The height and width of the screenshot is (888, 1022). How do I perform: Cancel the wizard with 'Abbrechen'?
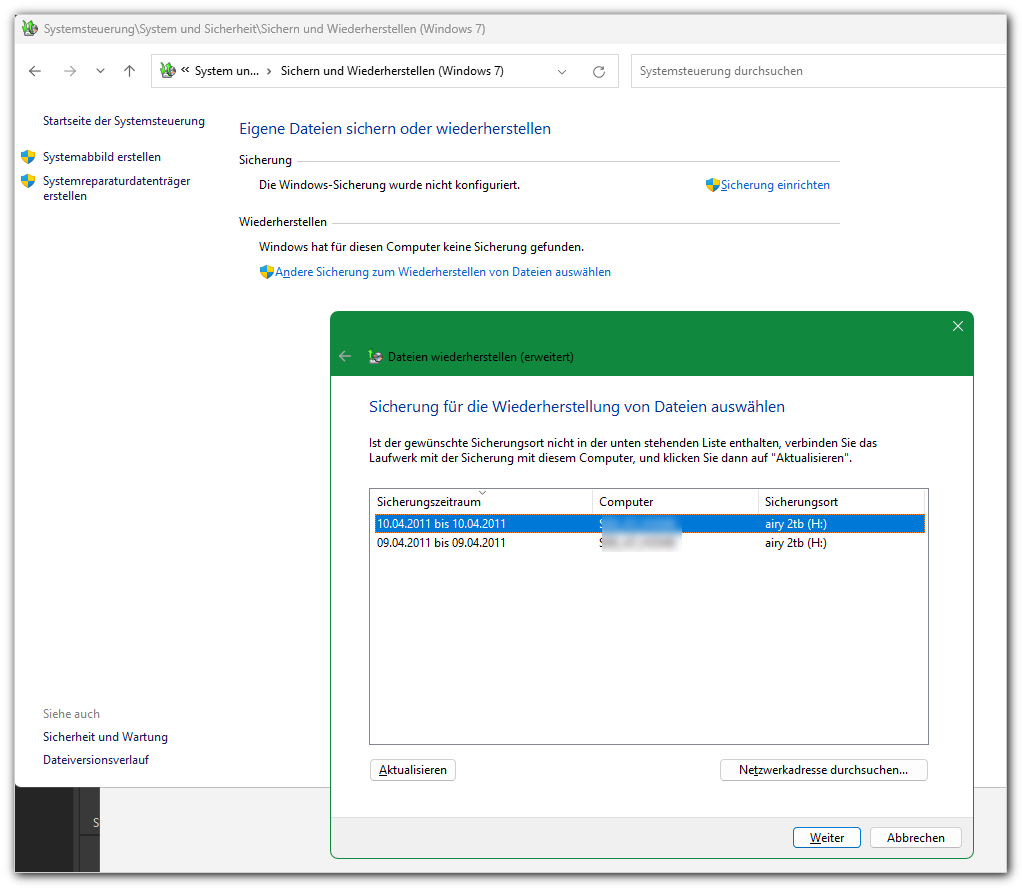pyautogui.click(x=915, y=838)
